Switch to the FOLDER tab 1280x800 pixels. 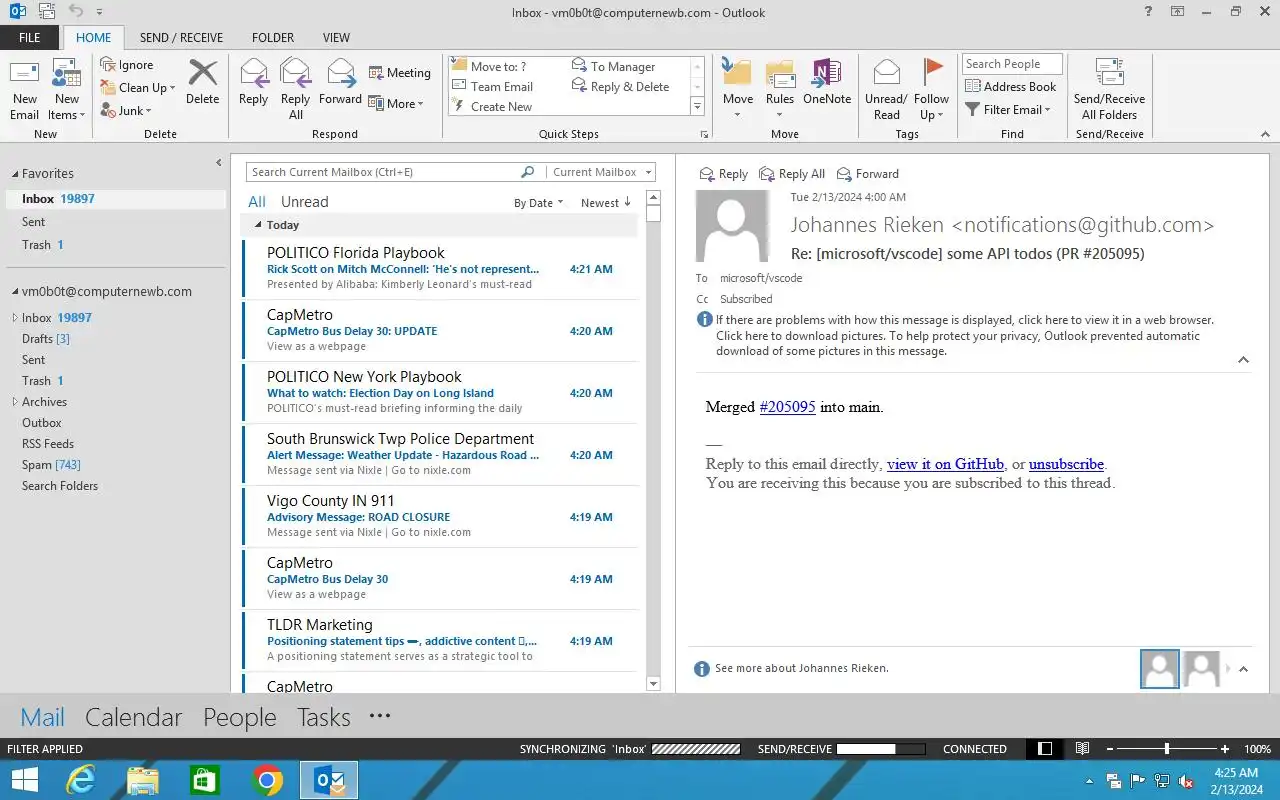273,38
